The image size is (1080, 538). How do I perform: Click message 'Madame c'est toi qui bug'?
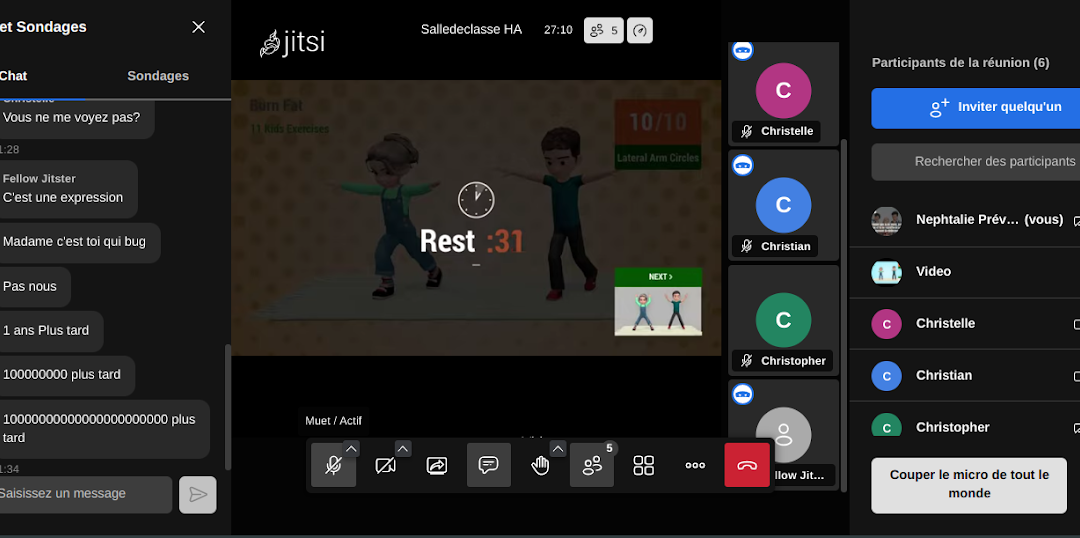coord(74,242)
